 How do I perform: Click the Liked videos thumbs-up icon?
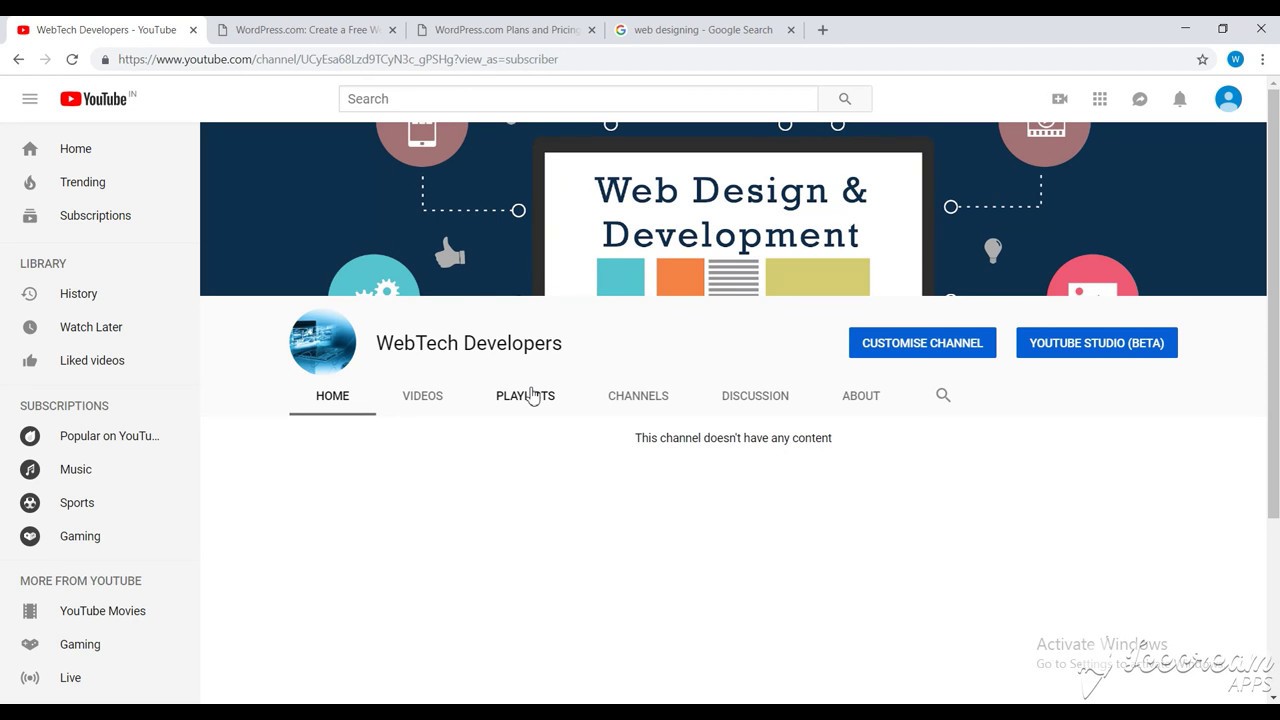click(30, 361)
